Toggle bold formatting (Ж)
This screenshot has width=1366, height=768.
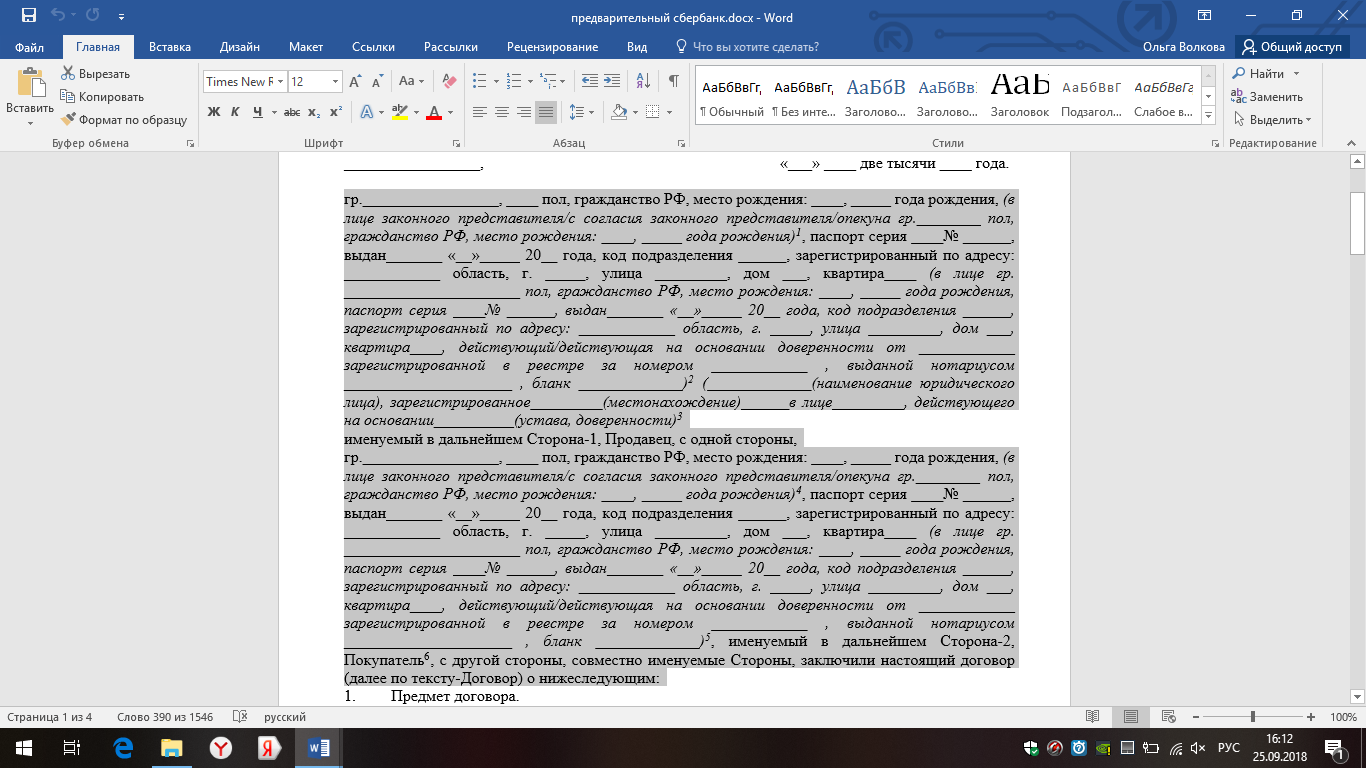[213, 112]
